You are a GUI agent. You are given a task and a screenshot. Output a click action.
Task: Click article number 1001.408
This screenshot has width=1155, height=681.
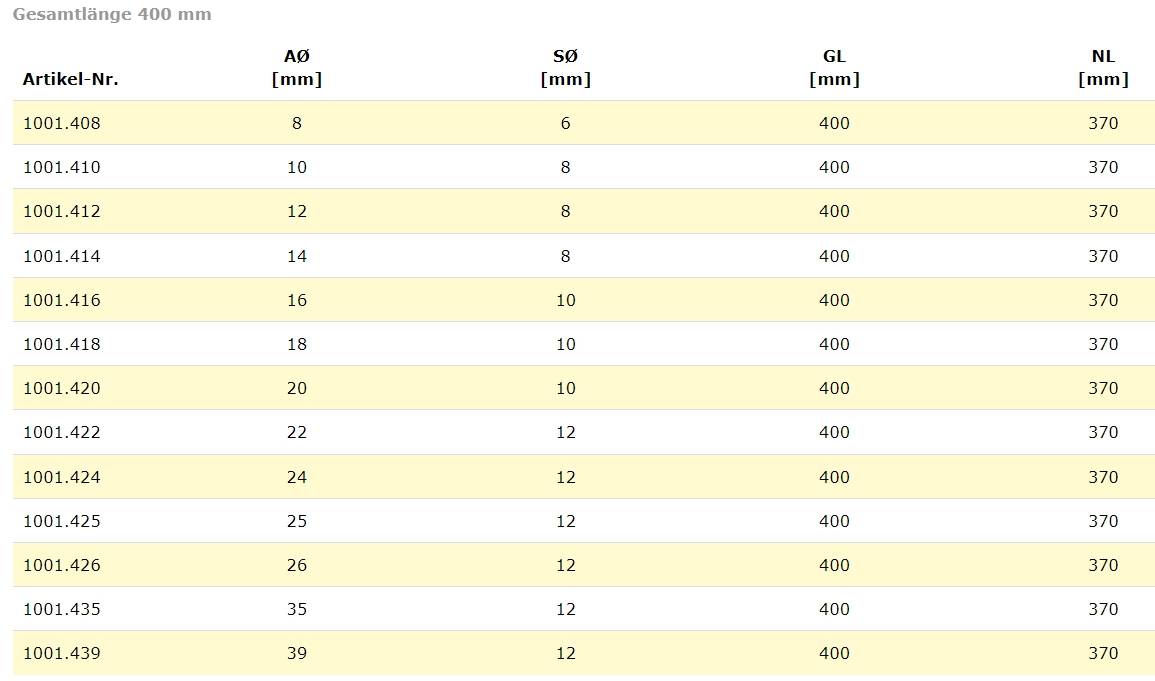(62, 123)
